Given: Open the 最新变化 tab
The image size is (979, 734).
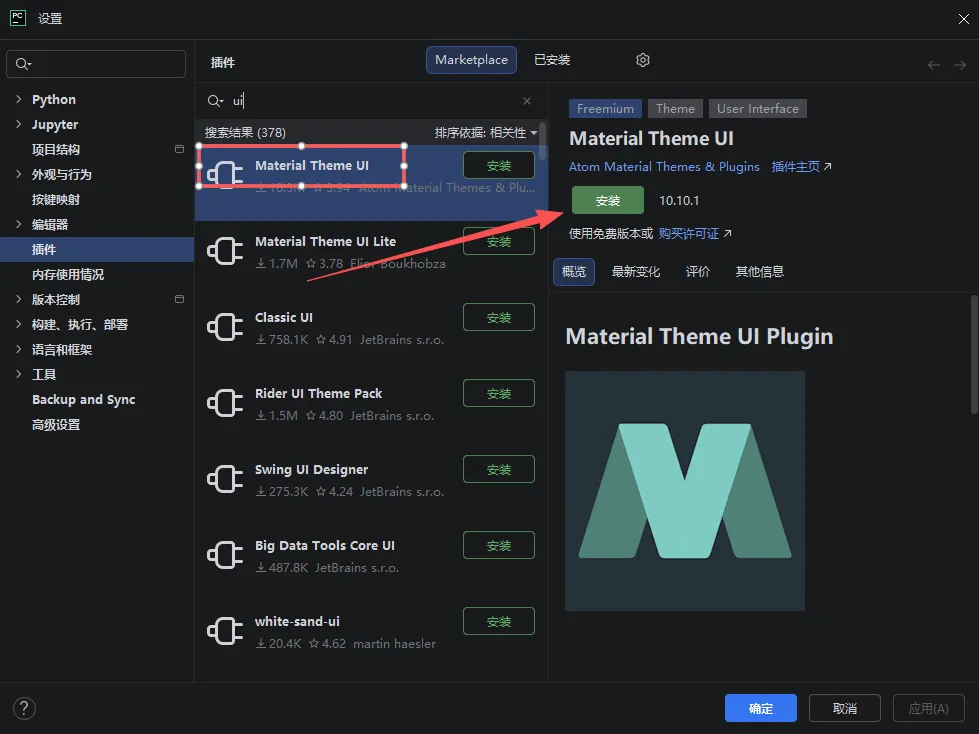Looking at the screenshot, I should point(636,272).
